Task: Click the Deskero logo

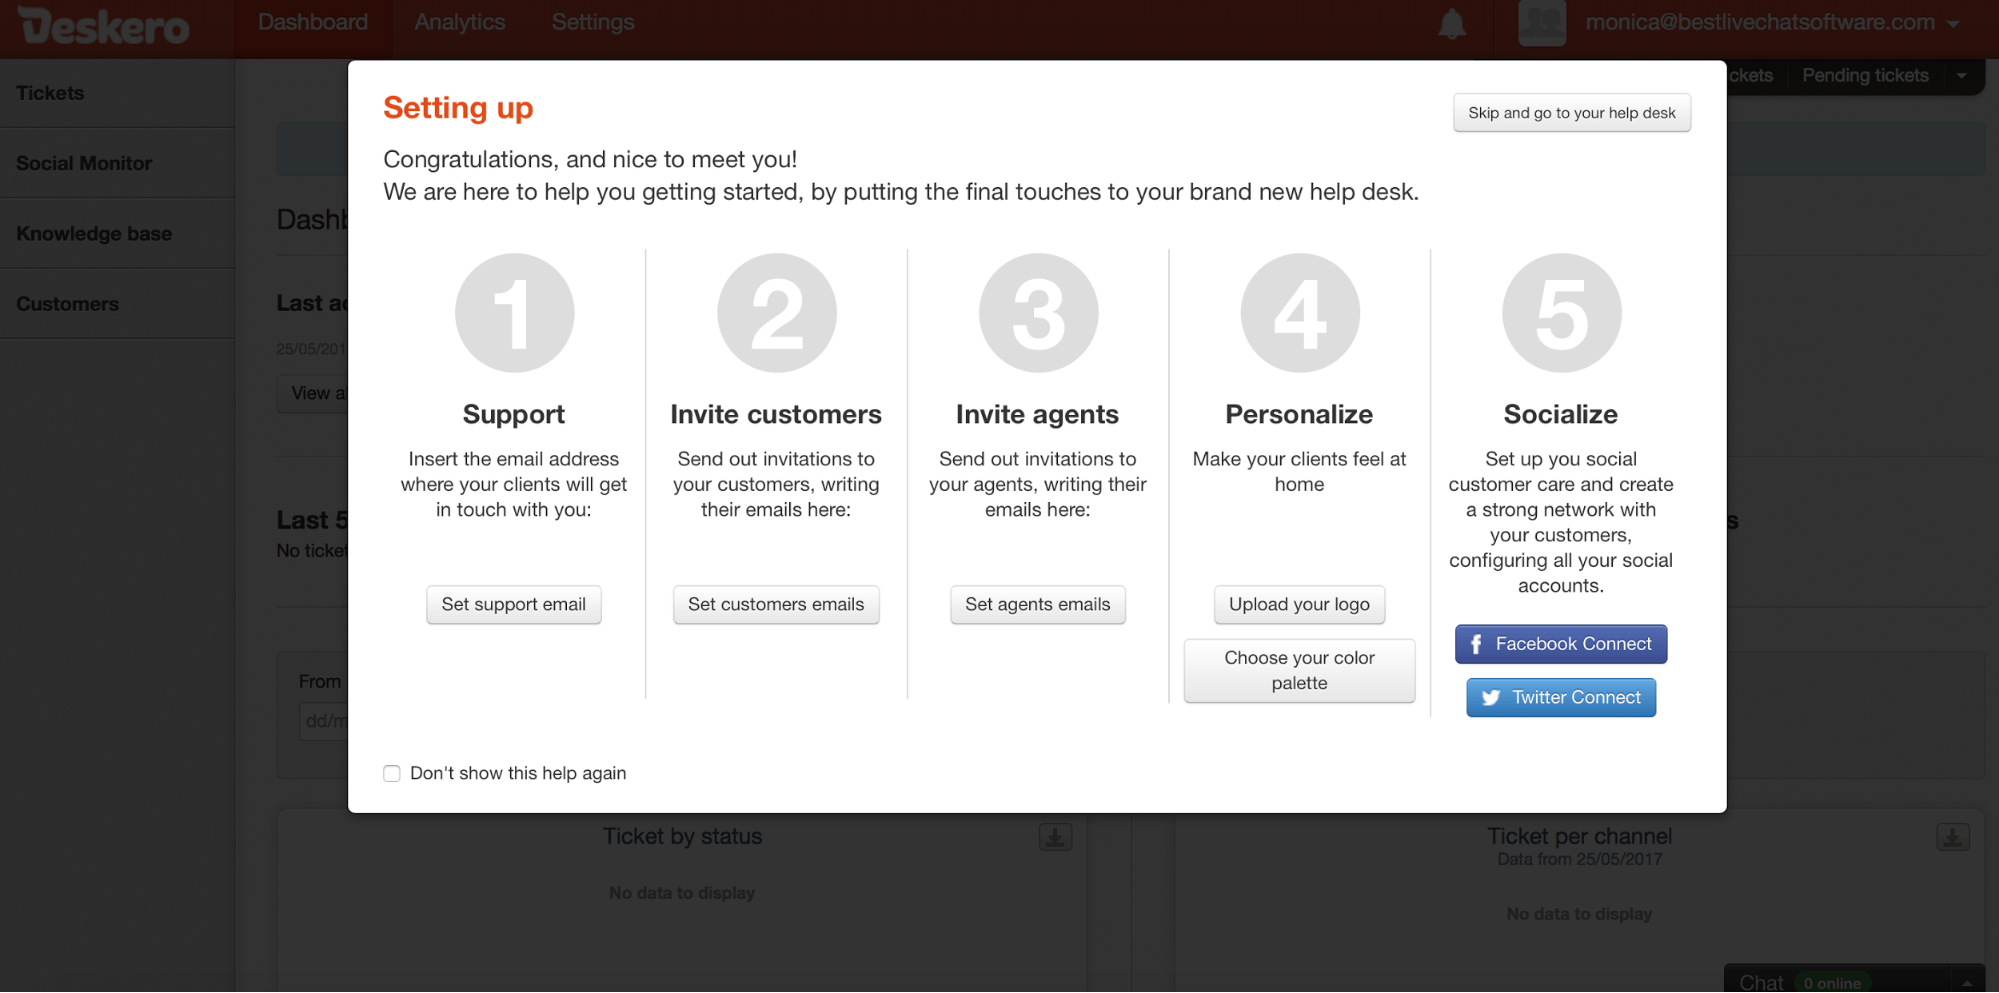Action: click(x=104, y=25)
